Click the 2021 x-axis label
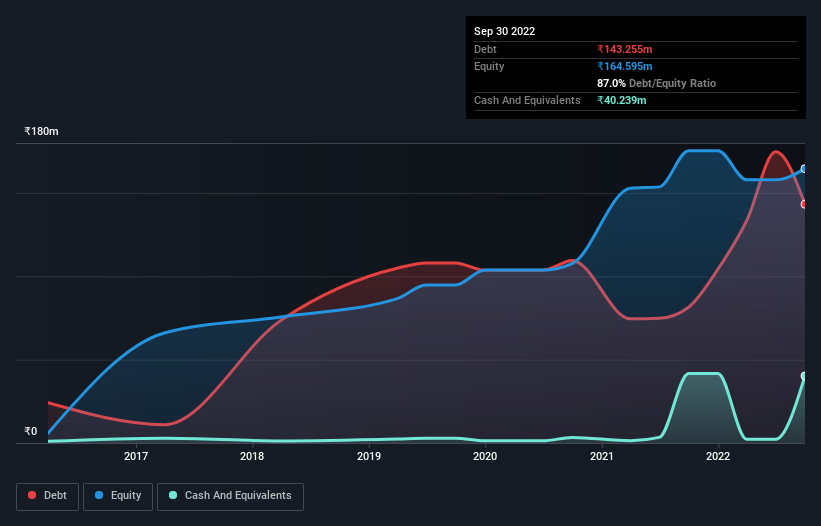This screenshot has height=526, width=821. click(602, 456)
